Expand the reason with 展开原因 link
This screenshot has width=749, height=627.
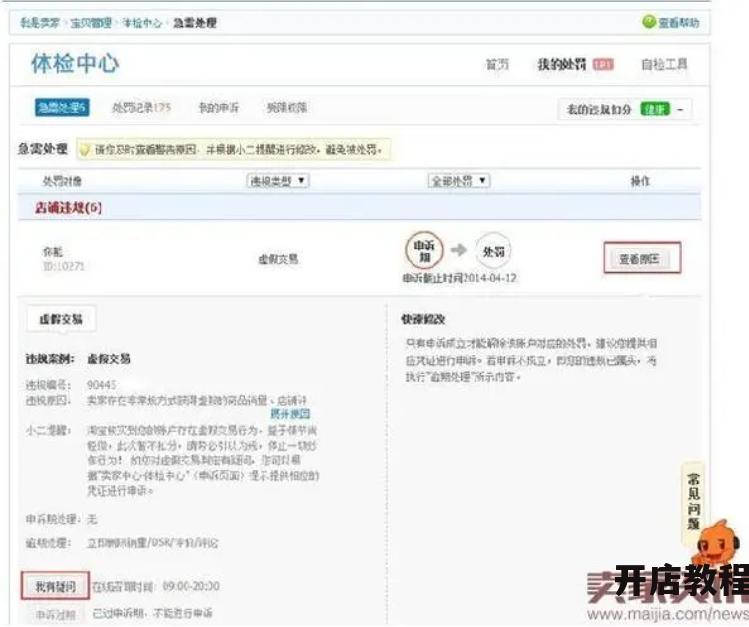[290, 414]
